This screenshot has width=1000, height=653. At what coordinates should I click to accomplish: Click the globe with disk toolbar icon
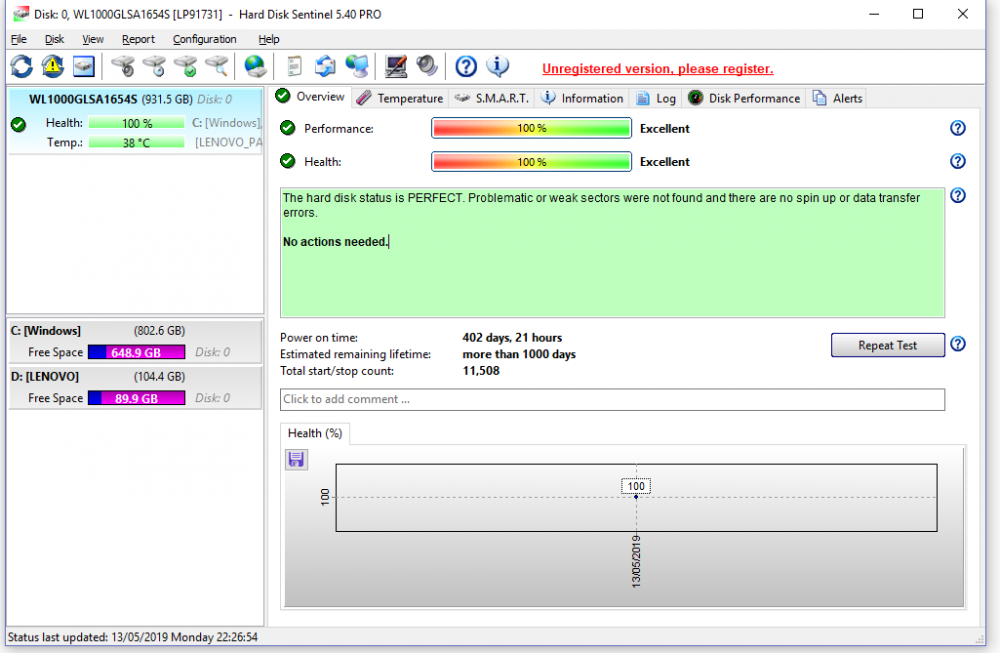click(x=255, y=66)
